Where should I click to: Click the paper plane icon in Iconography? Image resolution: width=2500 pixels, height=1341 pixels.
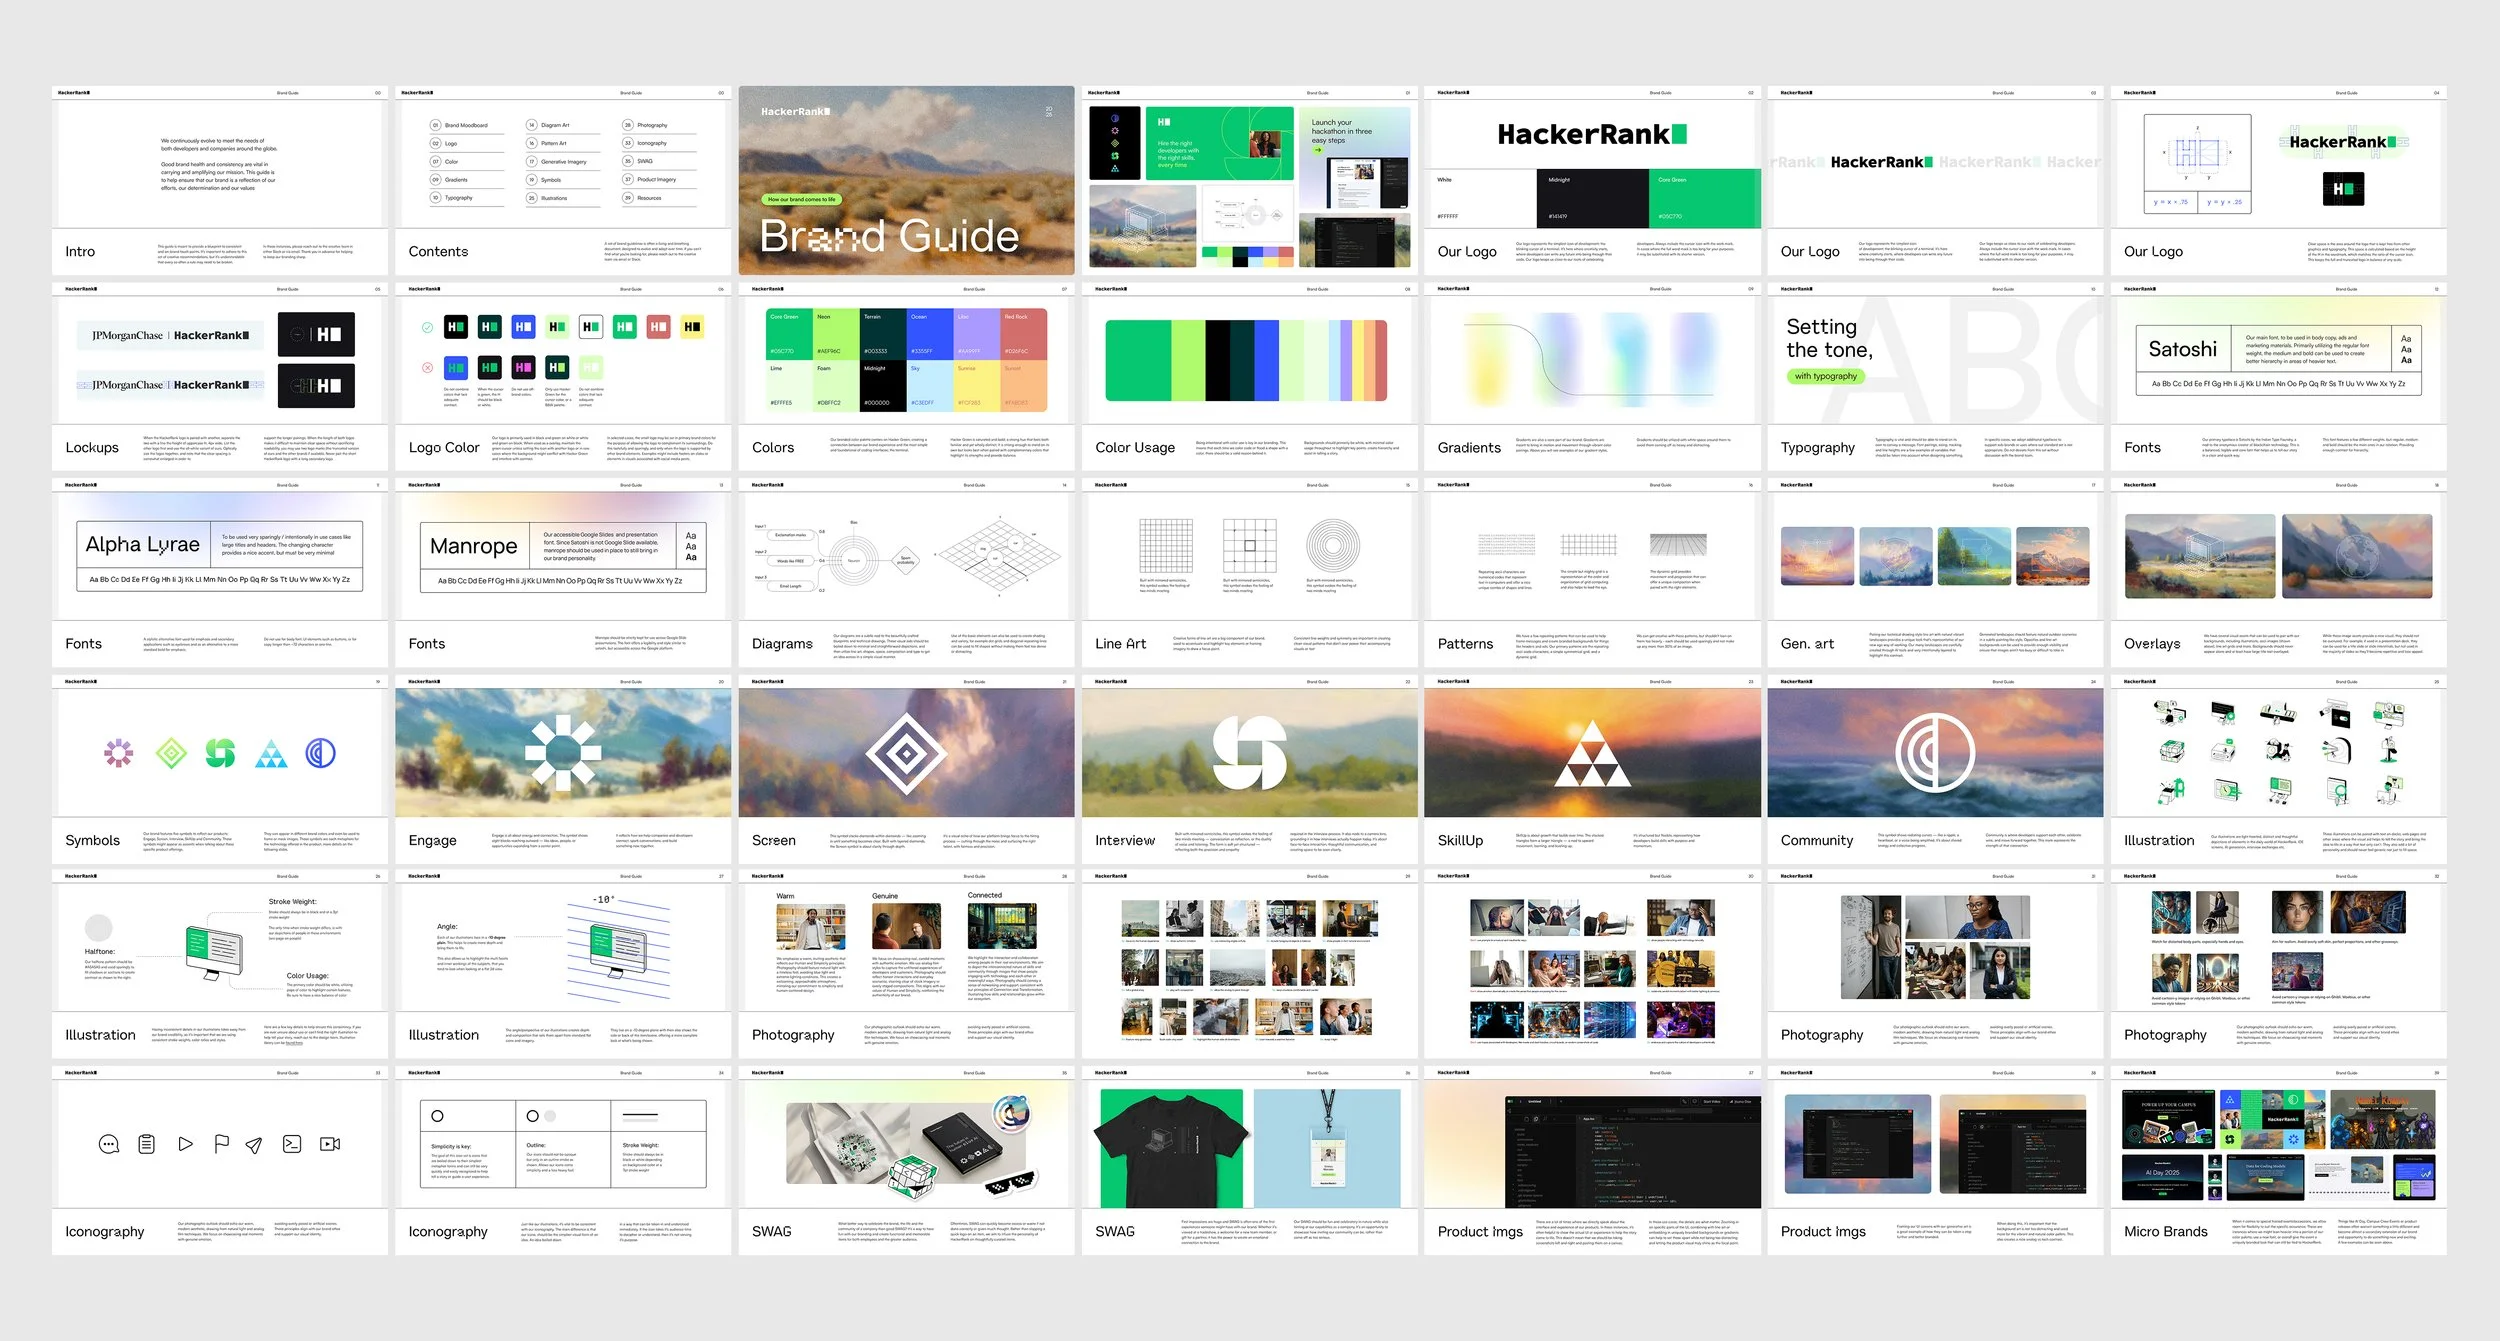254,1145
